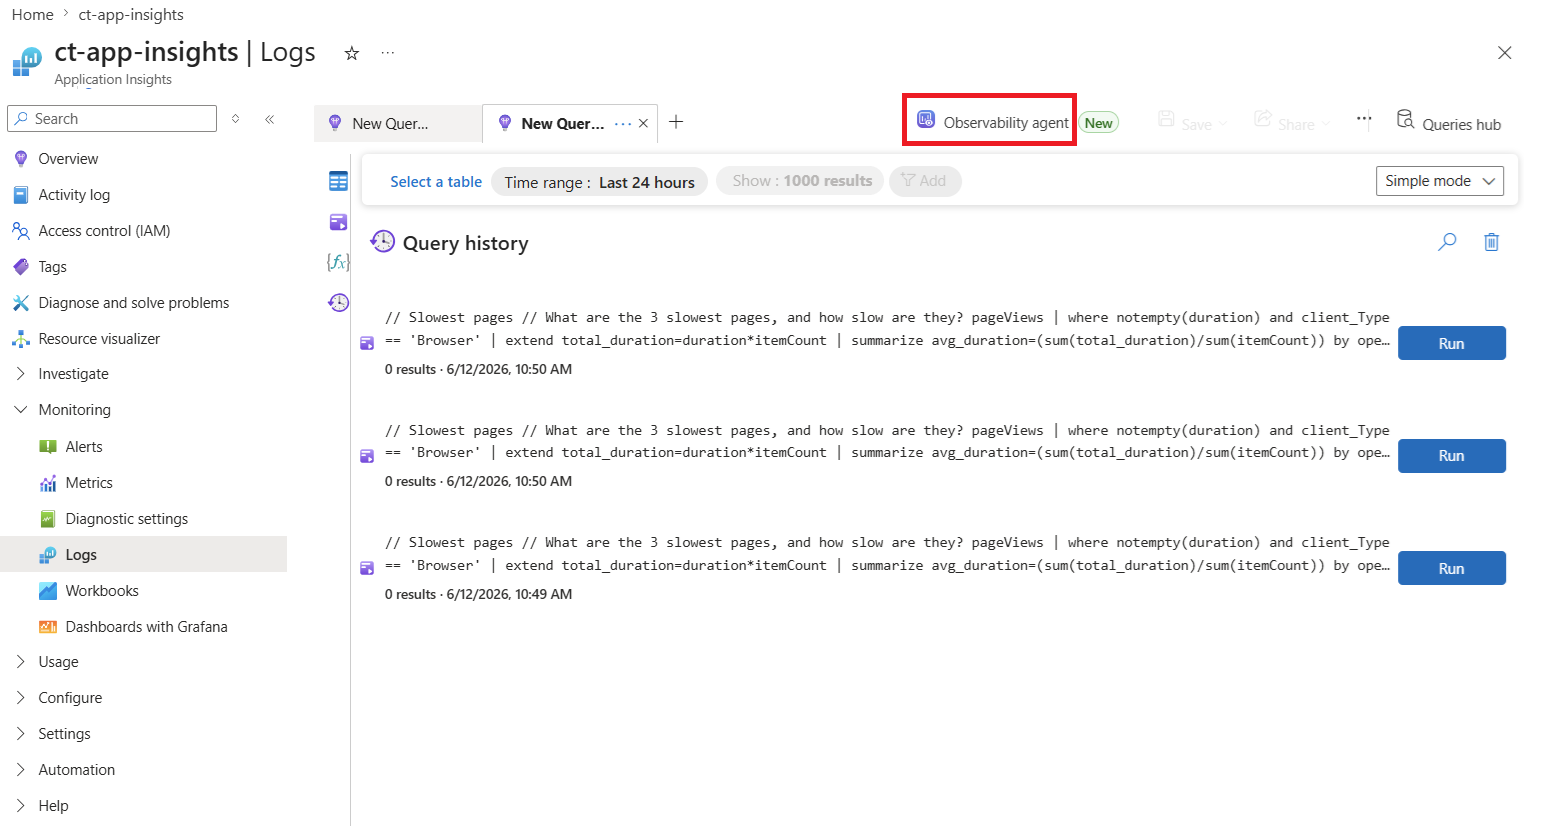Open the Tags page

[x=52, y=267]
